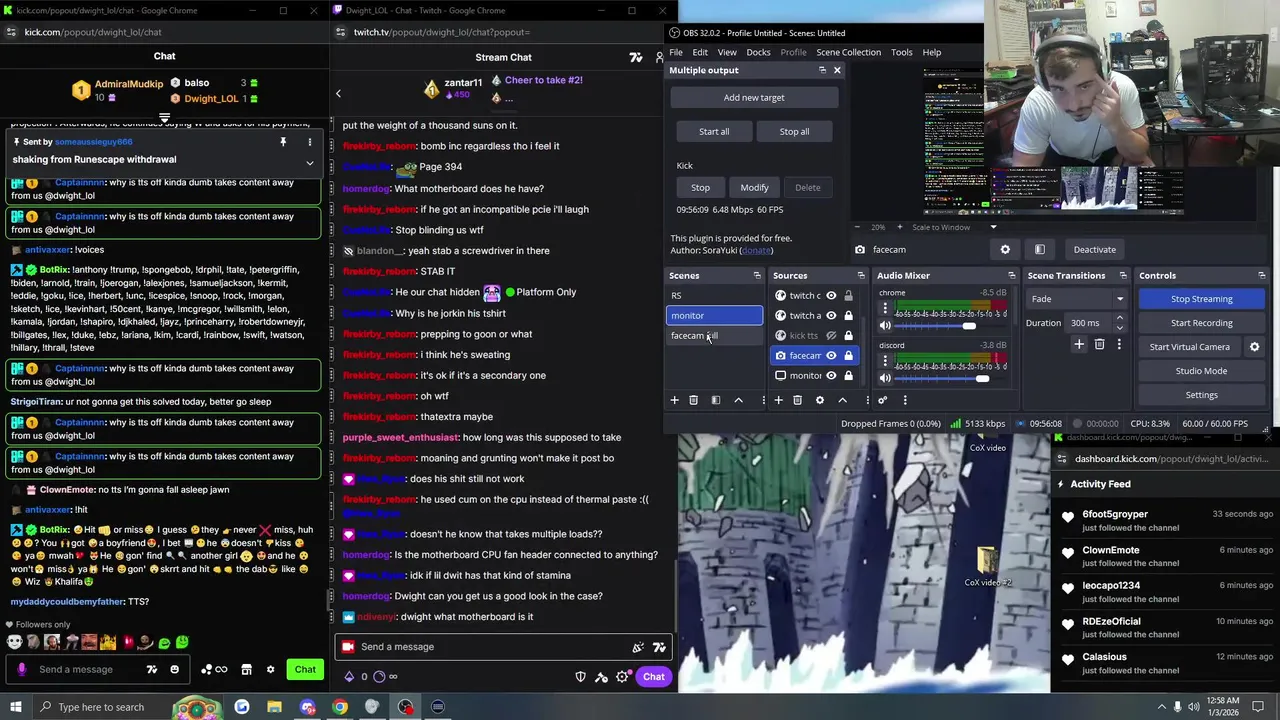Add a new scene in OBS Scenes panel

tap(674, 400)
